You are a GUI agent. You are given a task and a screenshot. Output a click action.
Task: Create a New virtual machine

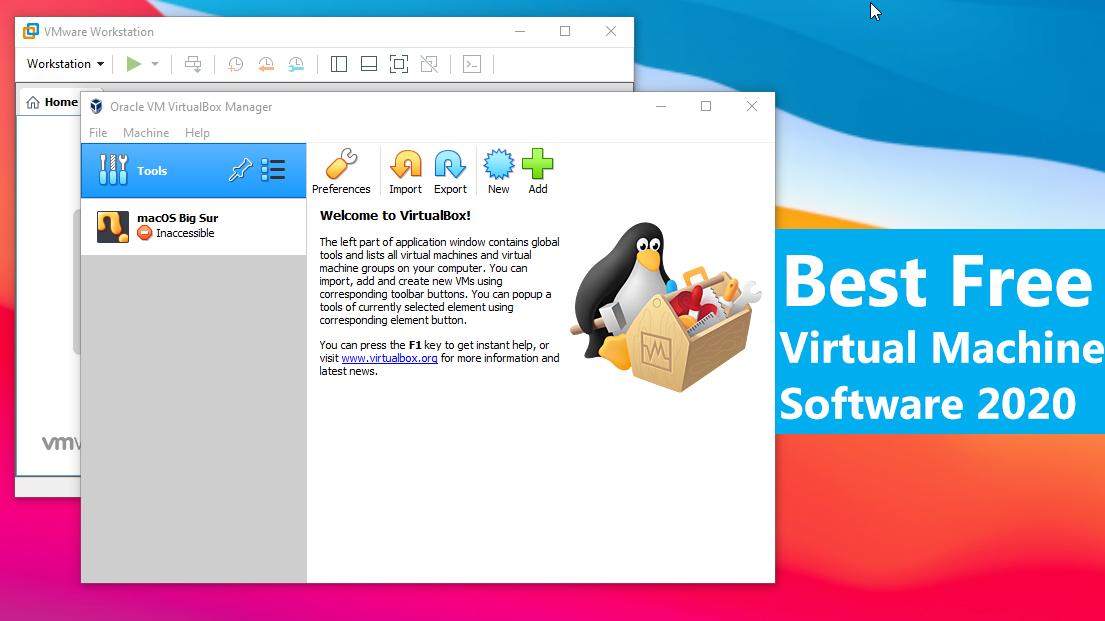pos(498,169)
